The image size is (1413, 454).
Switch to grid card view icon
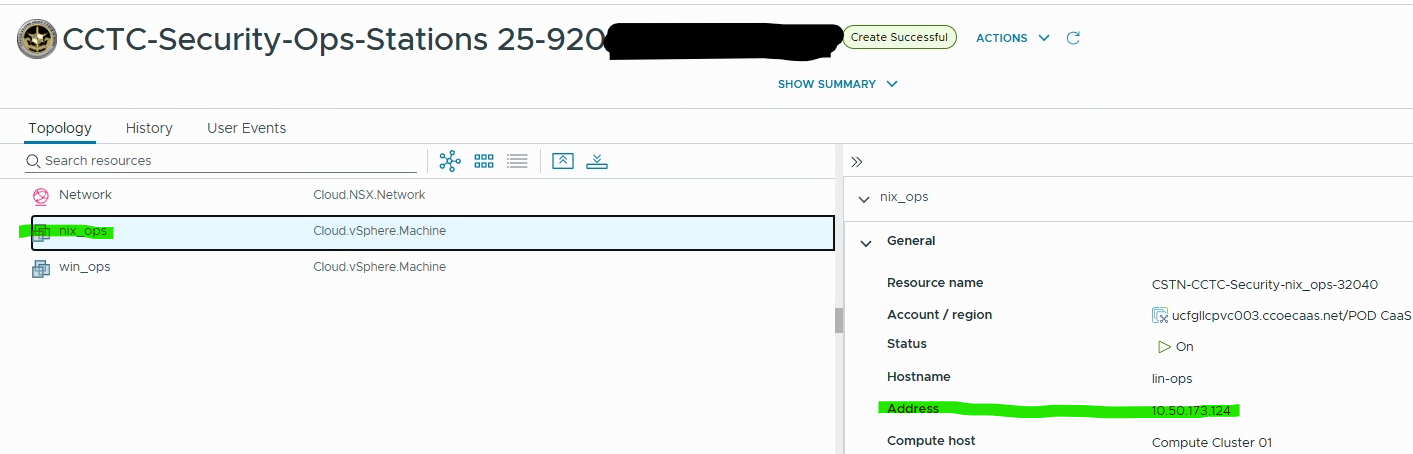[x=484, y=161]
